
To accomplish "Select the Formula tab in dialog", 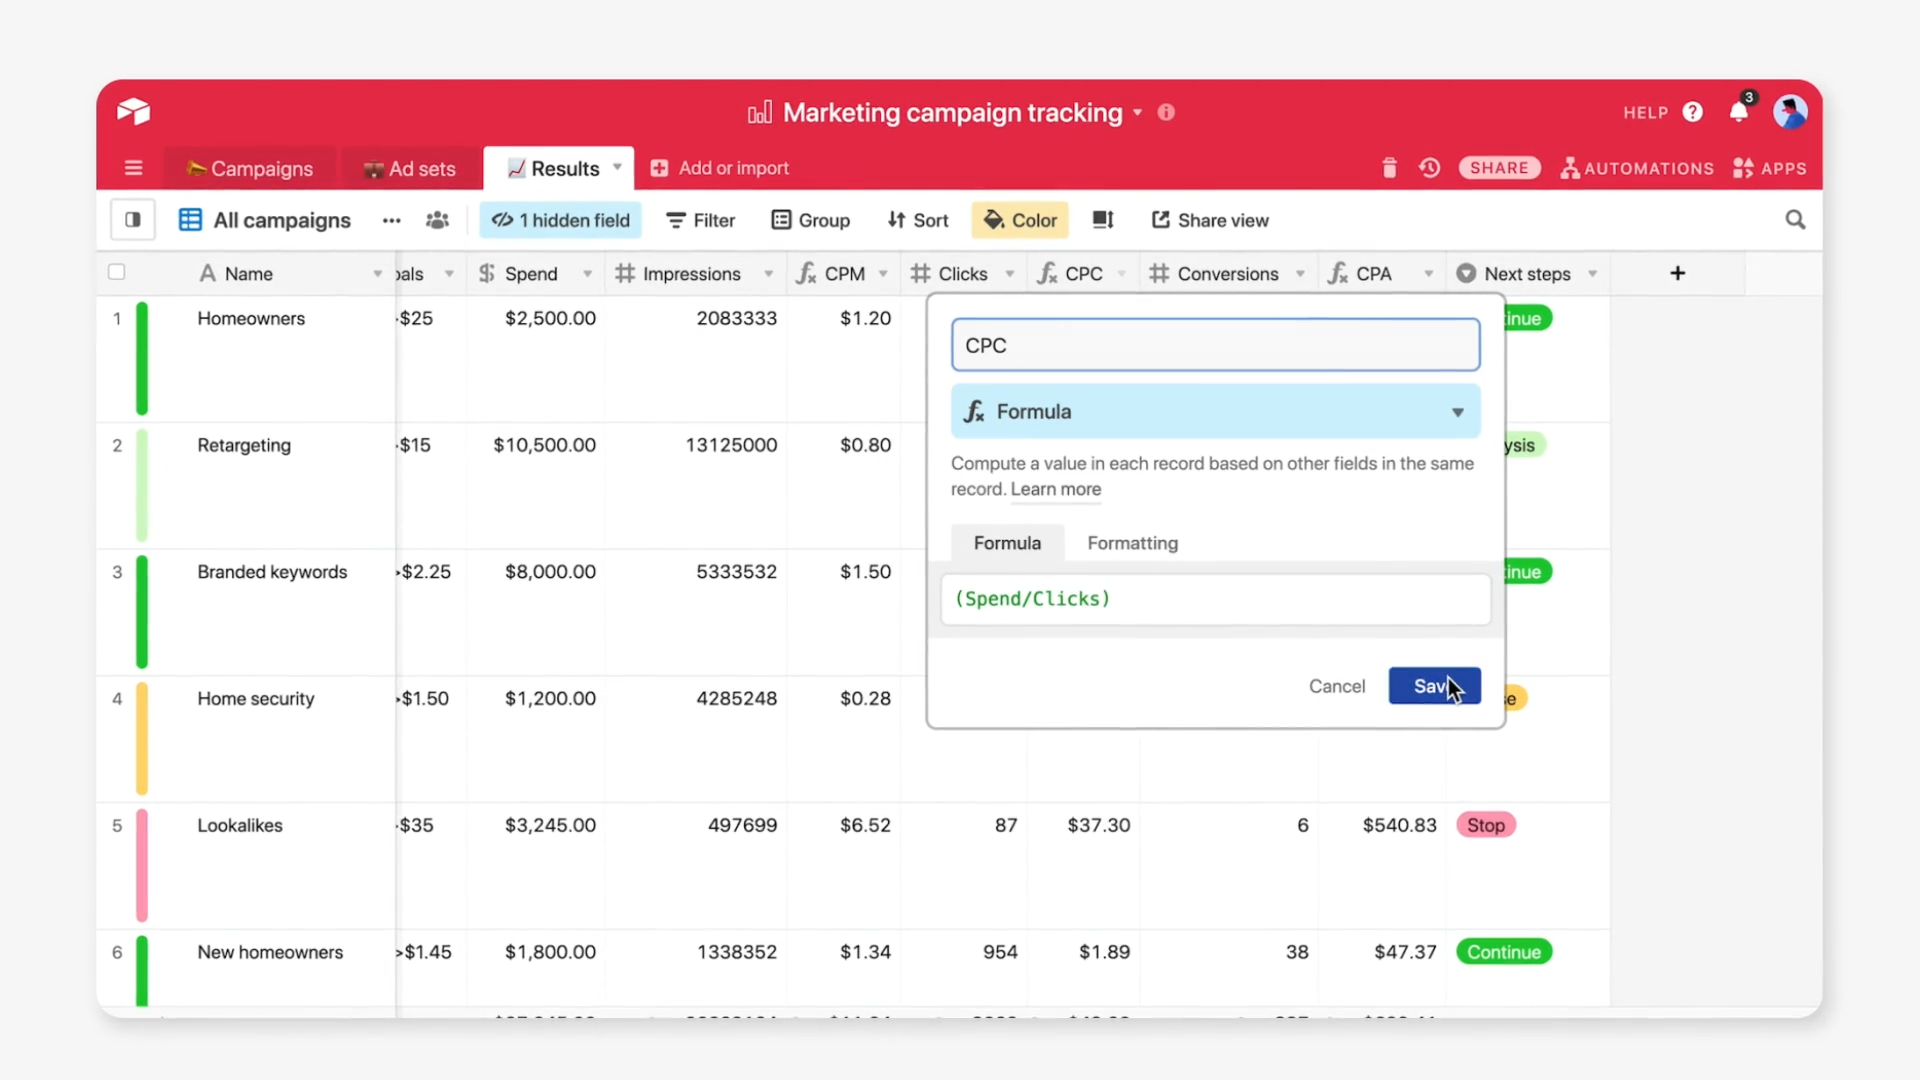I will 1007,542.
